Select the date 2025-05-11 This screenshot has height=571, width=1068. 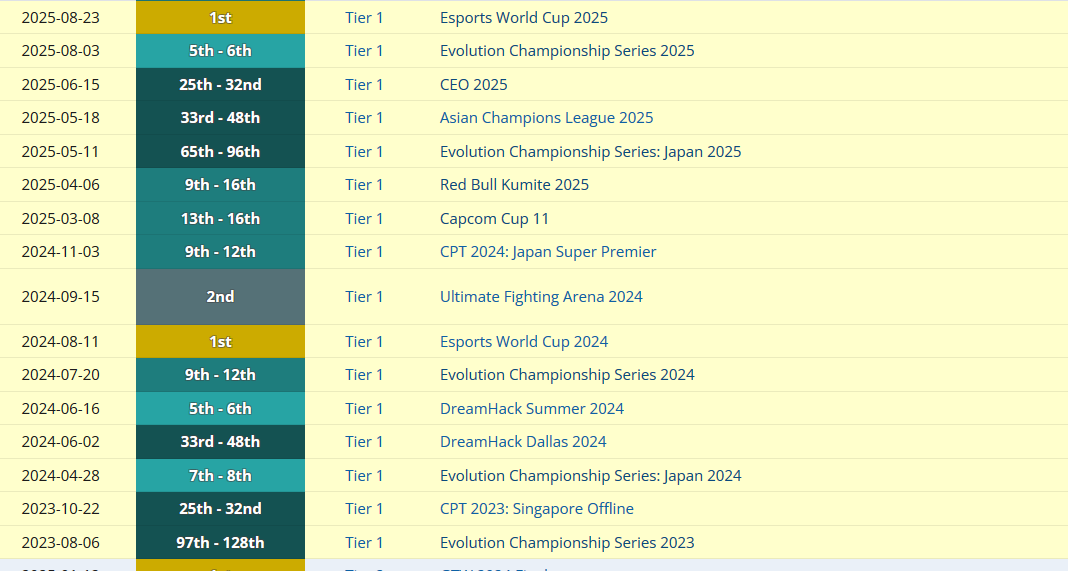coord(61,151)
